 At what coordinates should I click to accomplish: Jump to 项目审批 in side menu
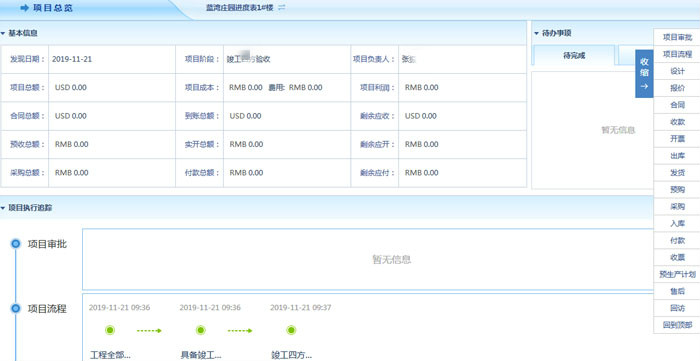click(677, 37)
